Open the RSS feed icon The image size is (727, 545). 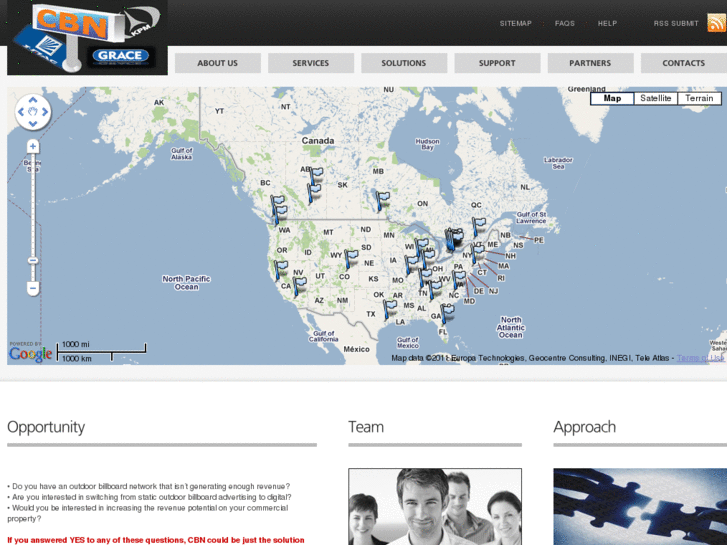[716, 23]
